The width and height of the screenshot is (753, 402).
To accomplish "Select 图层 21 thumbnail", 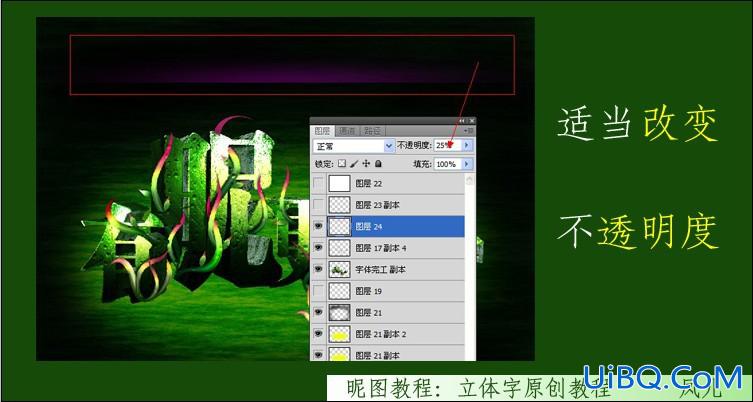I will (339, 312).
